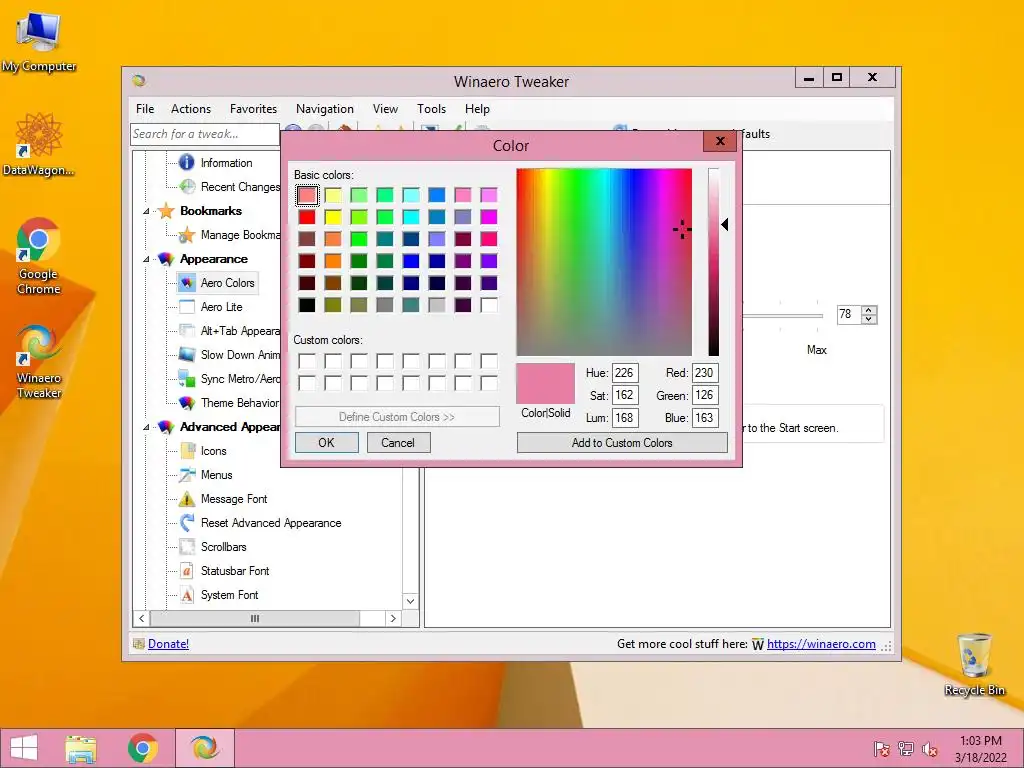Click the Action Center flag tray icon
This screenshot has width=1024, height=768.
tap(881, 749)
